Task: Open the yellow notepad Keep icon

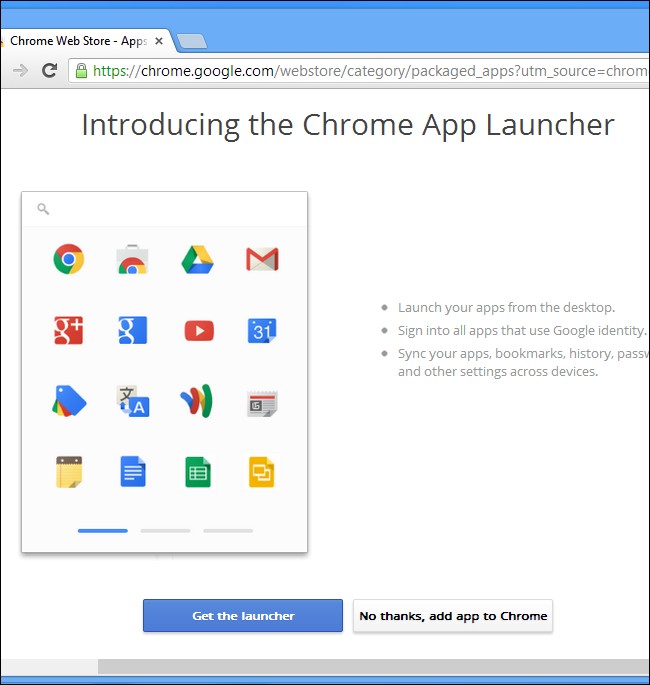Action: point(69,472)
